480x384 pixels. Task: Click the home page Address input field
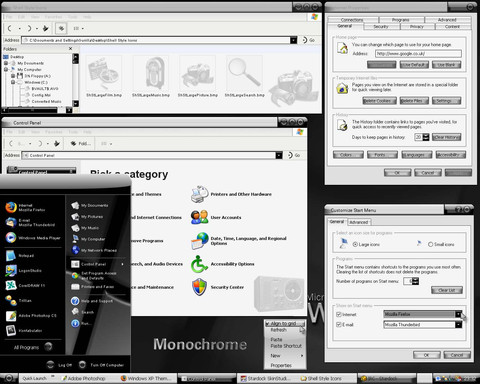418,54
